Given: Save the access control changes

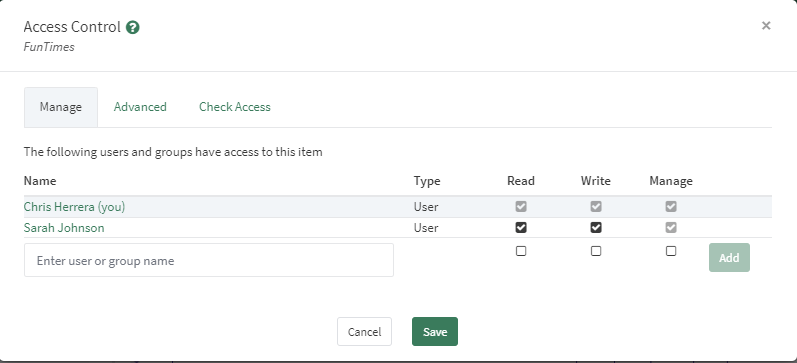Looking at the screenshot, I should coord(435,331).
